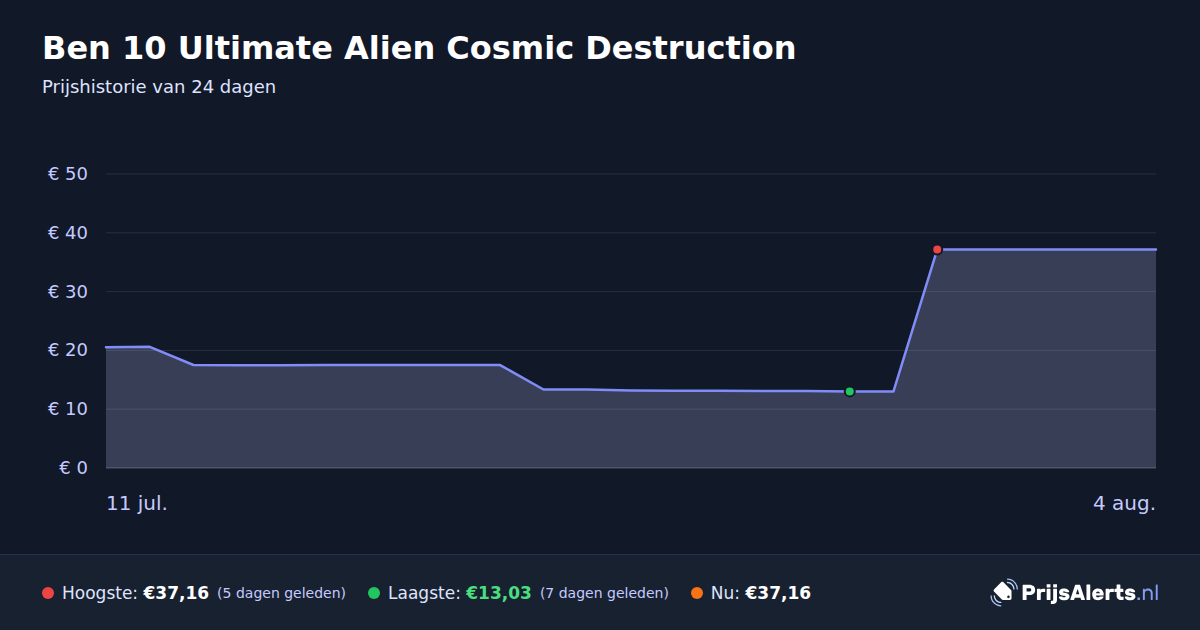Click the Nu €37,16 current price
Image resolution: width=1200 pixels, height=630 pixels.
[x=778, y=593]
